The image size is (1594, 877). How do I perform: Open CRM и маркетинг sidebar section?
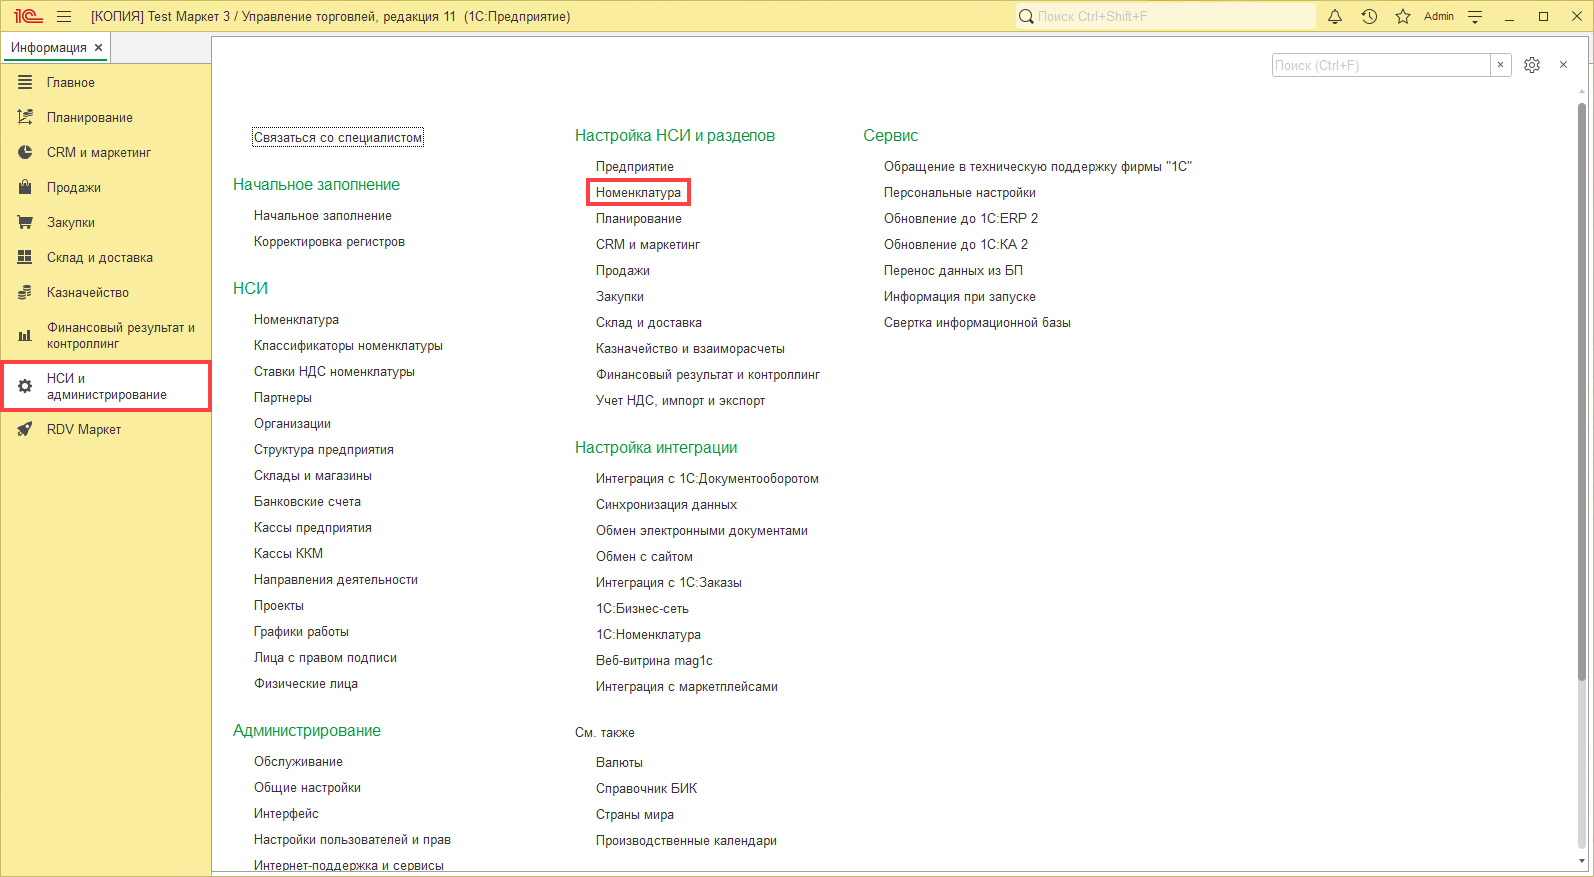coord(98,153)
